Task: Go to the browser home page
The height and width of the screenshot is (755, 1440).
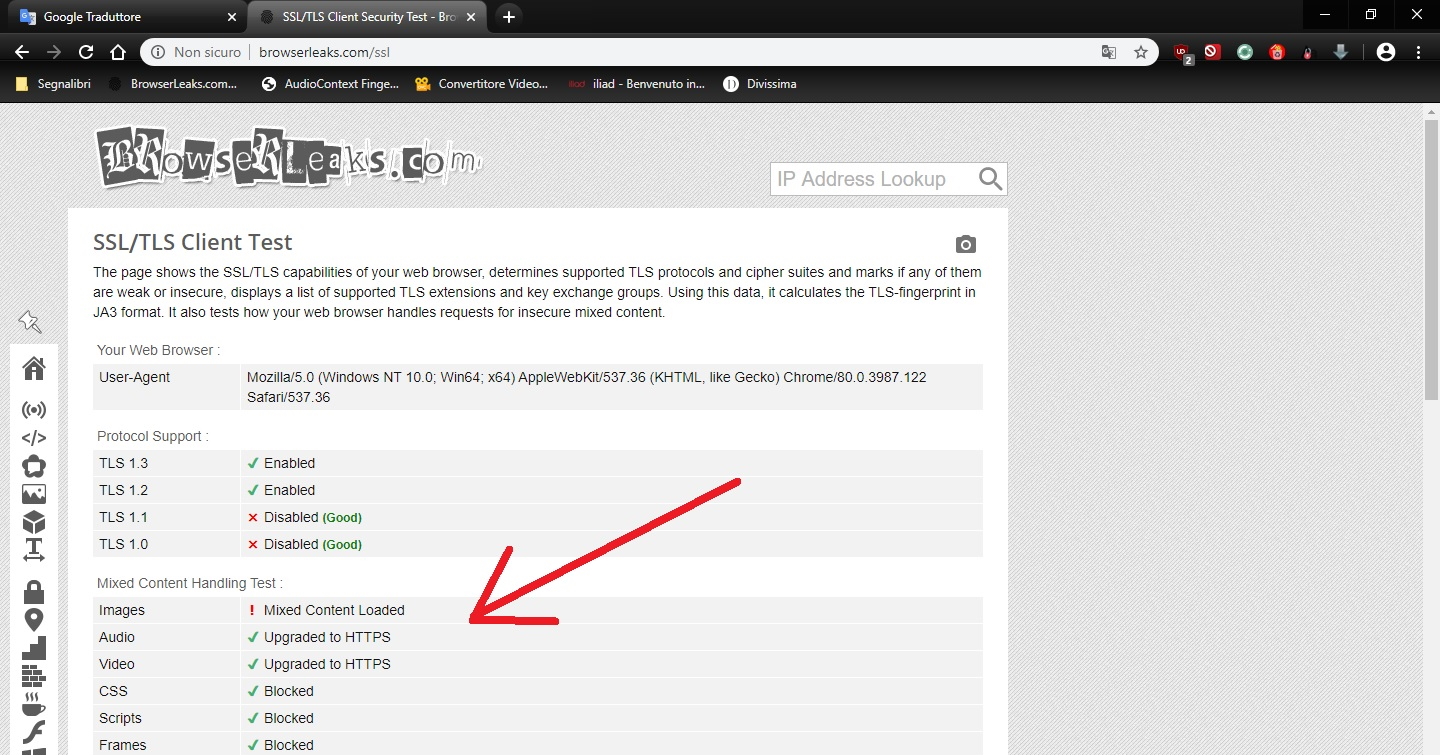Action: [x=118, y=52]
